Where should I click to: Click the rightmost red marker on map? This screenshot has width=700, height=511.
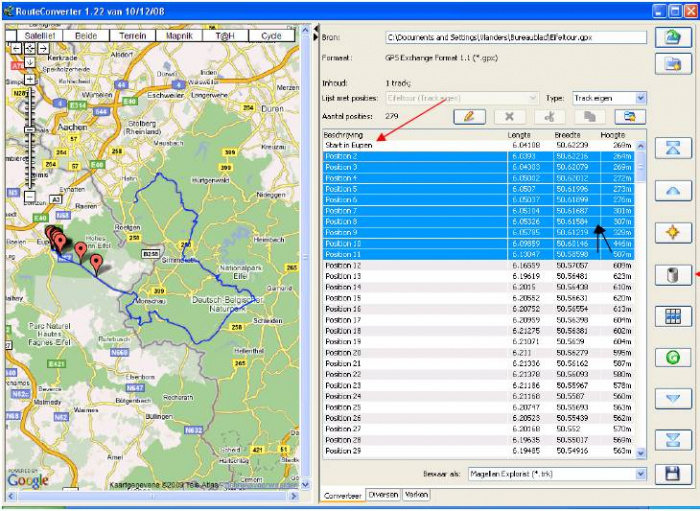[x=96, y=262]
